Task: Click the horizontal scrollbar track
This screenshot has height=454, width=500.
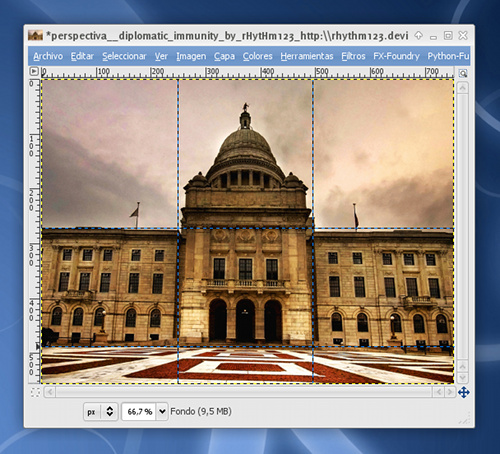Action: (x=243, y=392)
